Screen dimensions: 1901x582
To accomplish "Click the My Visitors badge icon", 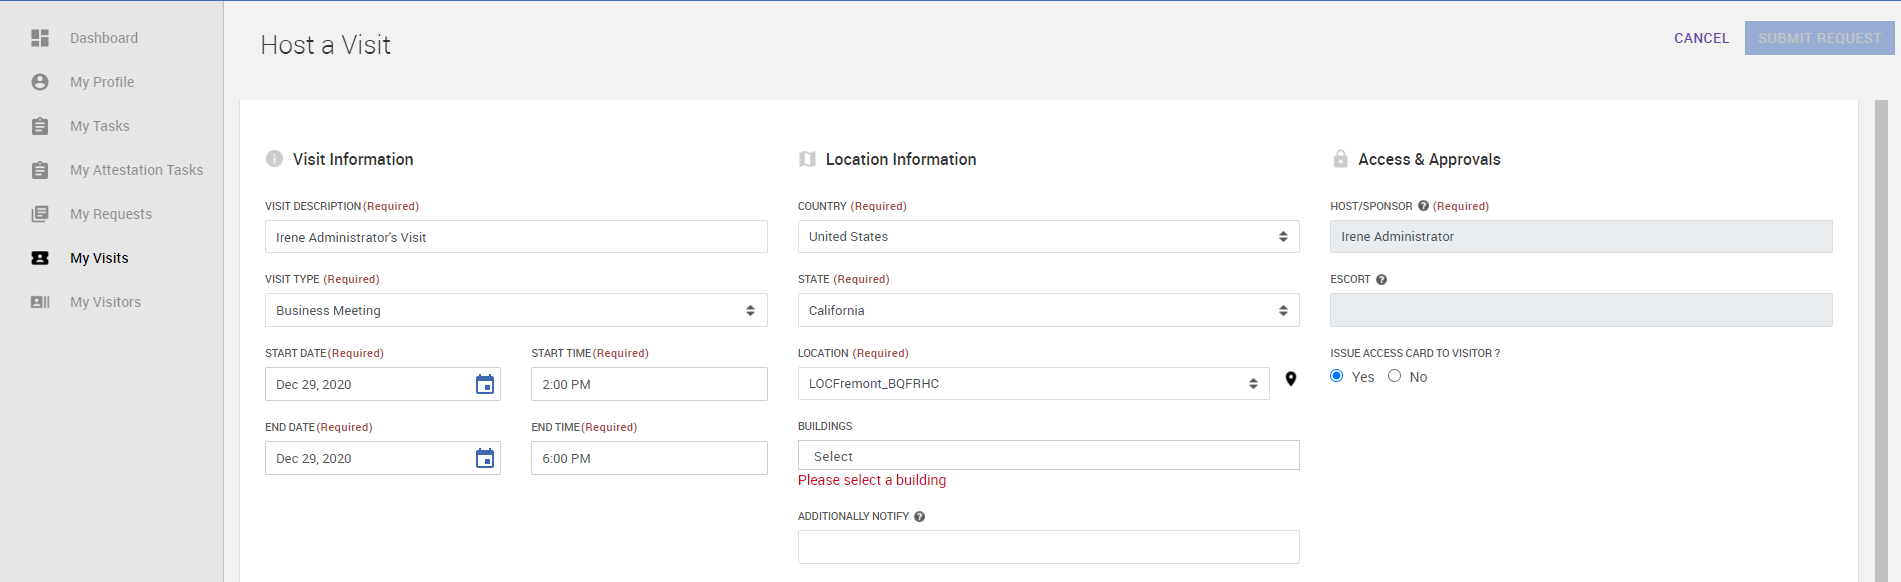I will 40,302.
